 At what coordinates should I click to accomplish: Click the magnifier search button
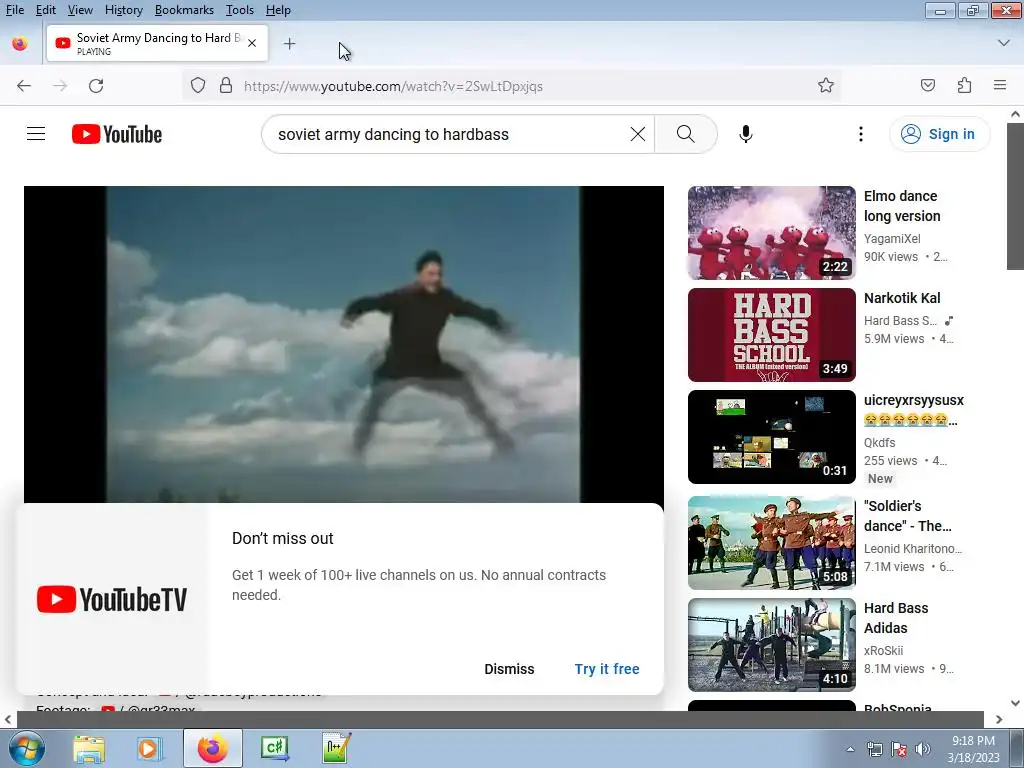pos(686,134)
